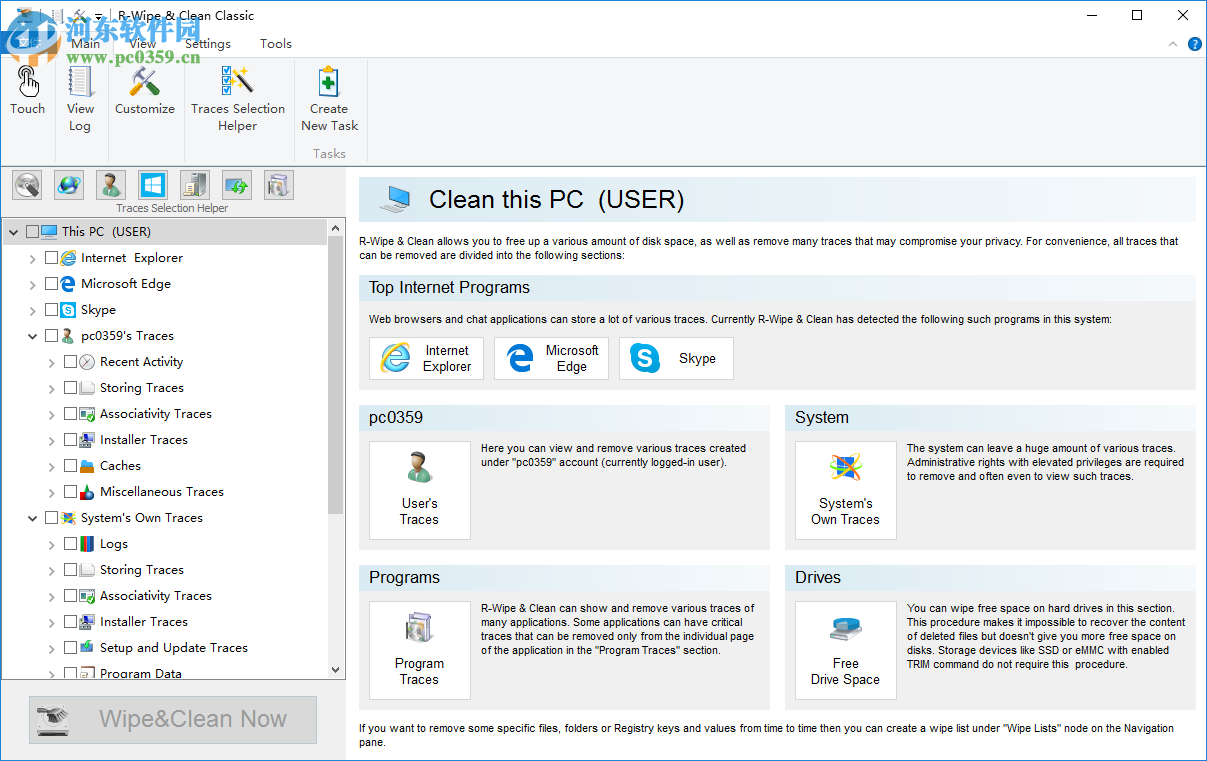Switch to the View ribbon tab
1207x761 pixels.
point(143,43)
